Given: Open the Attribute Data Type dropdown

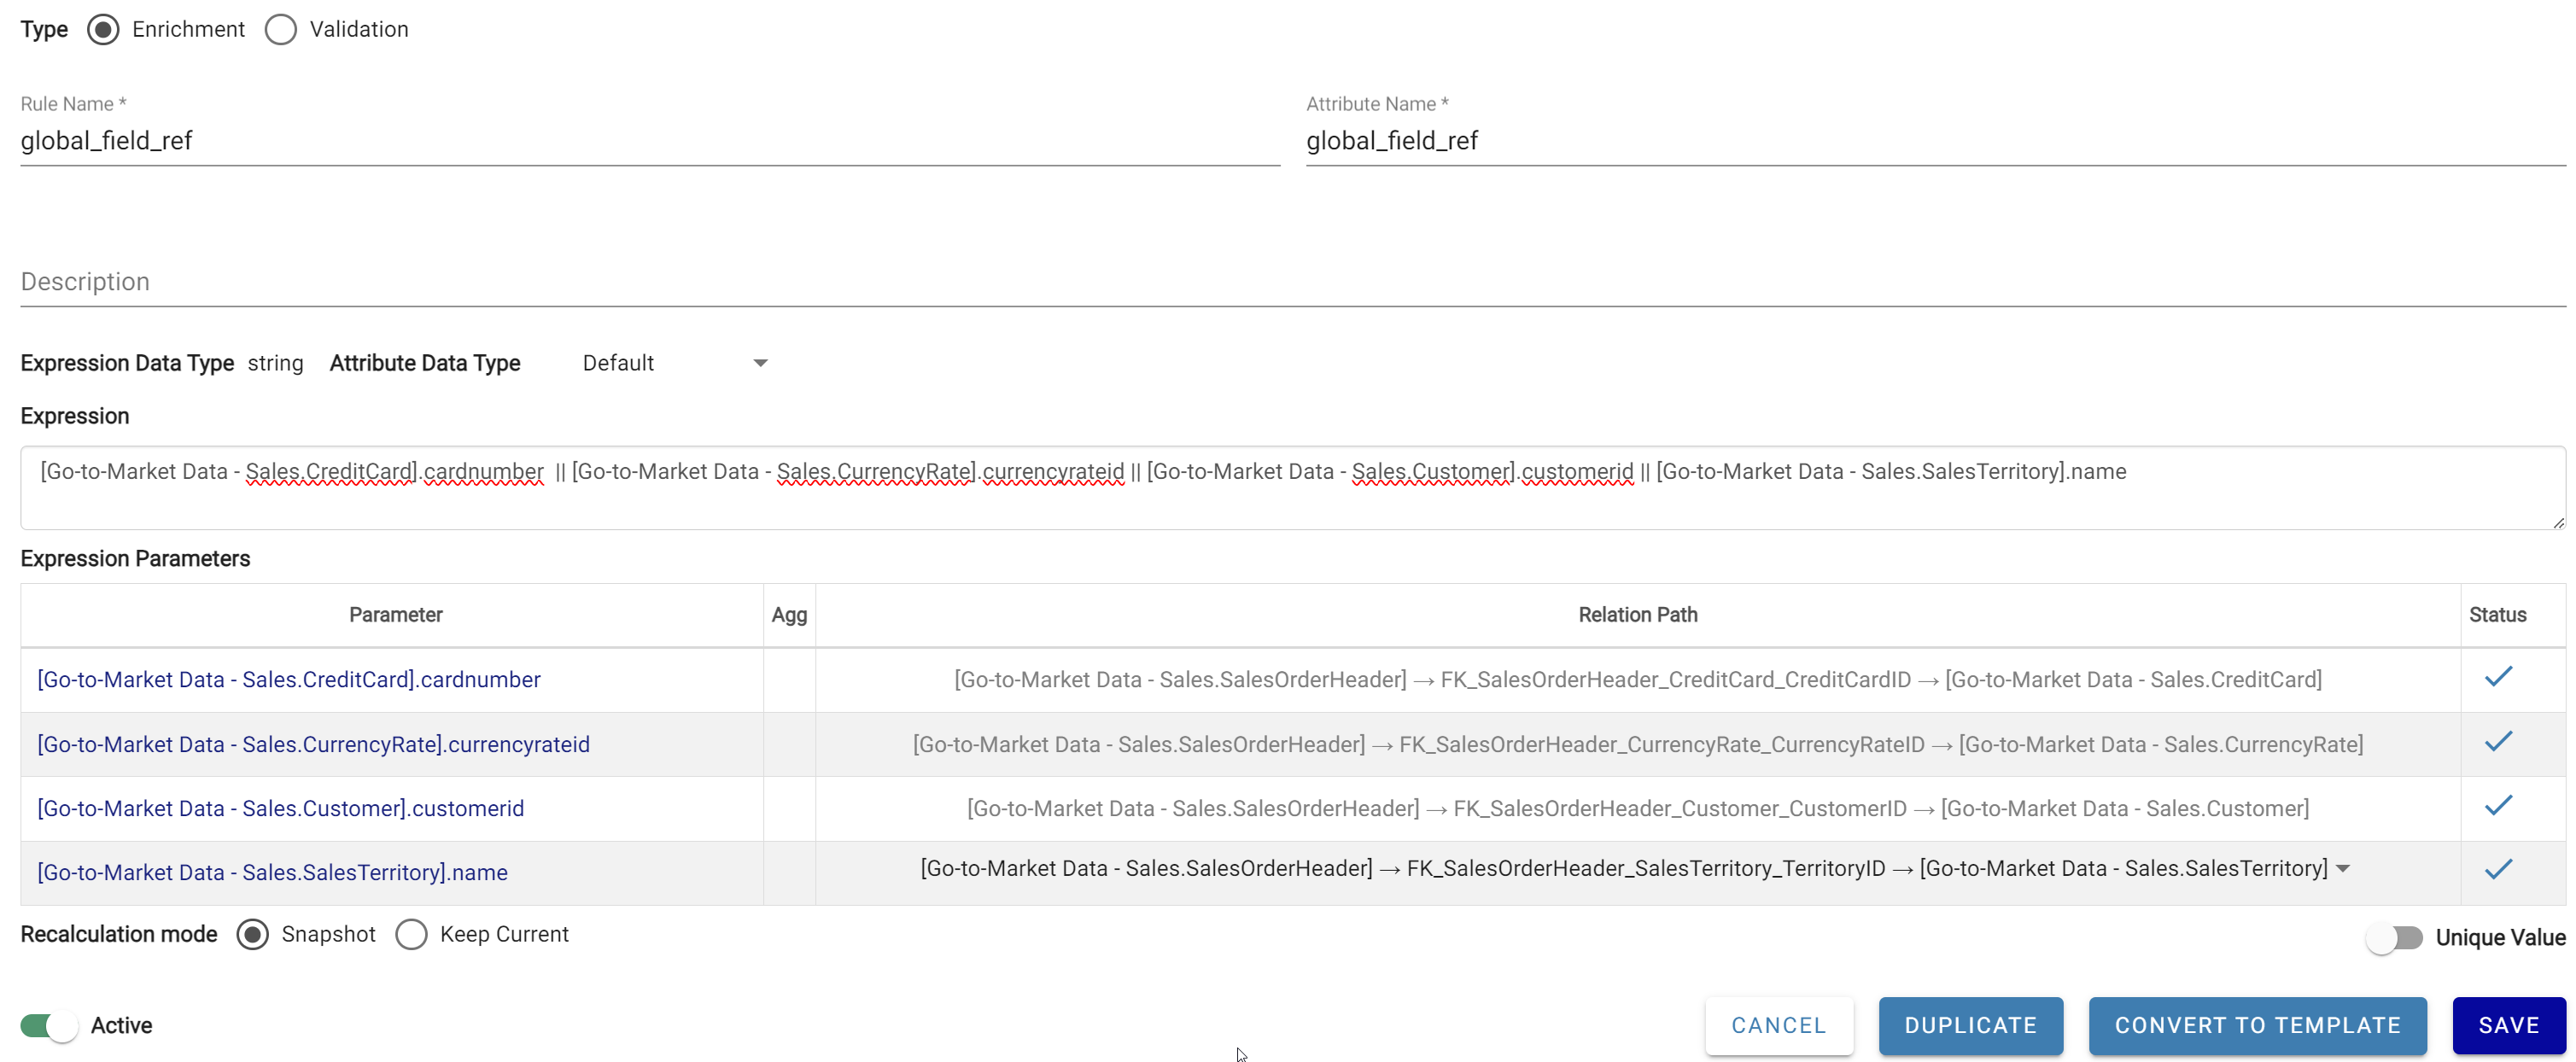Looking at the screenshot, I should click(x=676, y=363).
